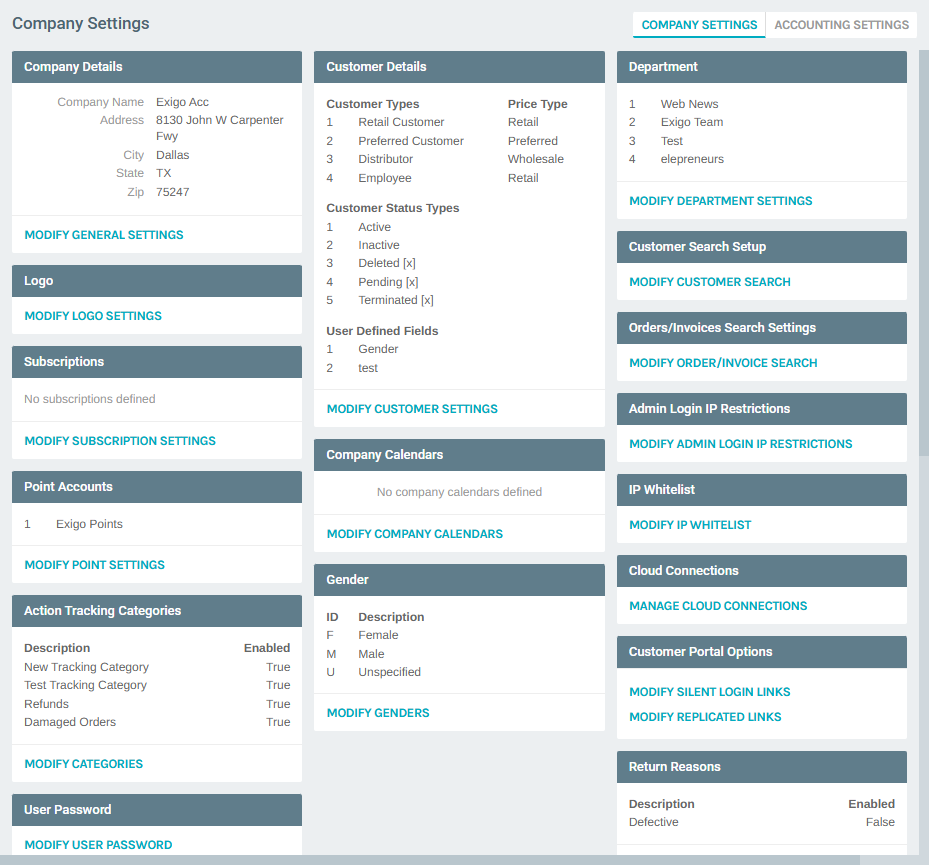
Task: Open MODIFY CUSTOMER SEARCH
Action: [709, 281]
